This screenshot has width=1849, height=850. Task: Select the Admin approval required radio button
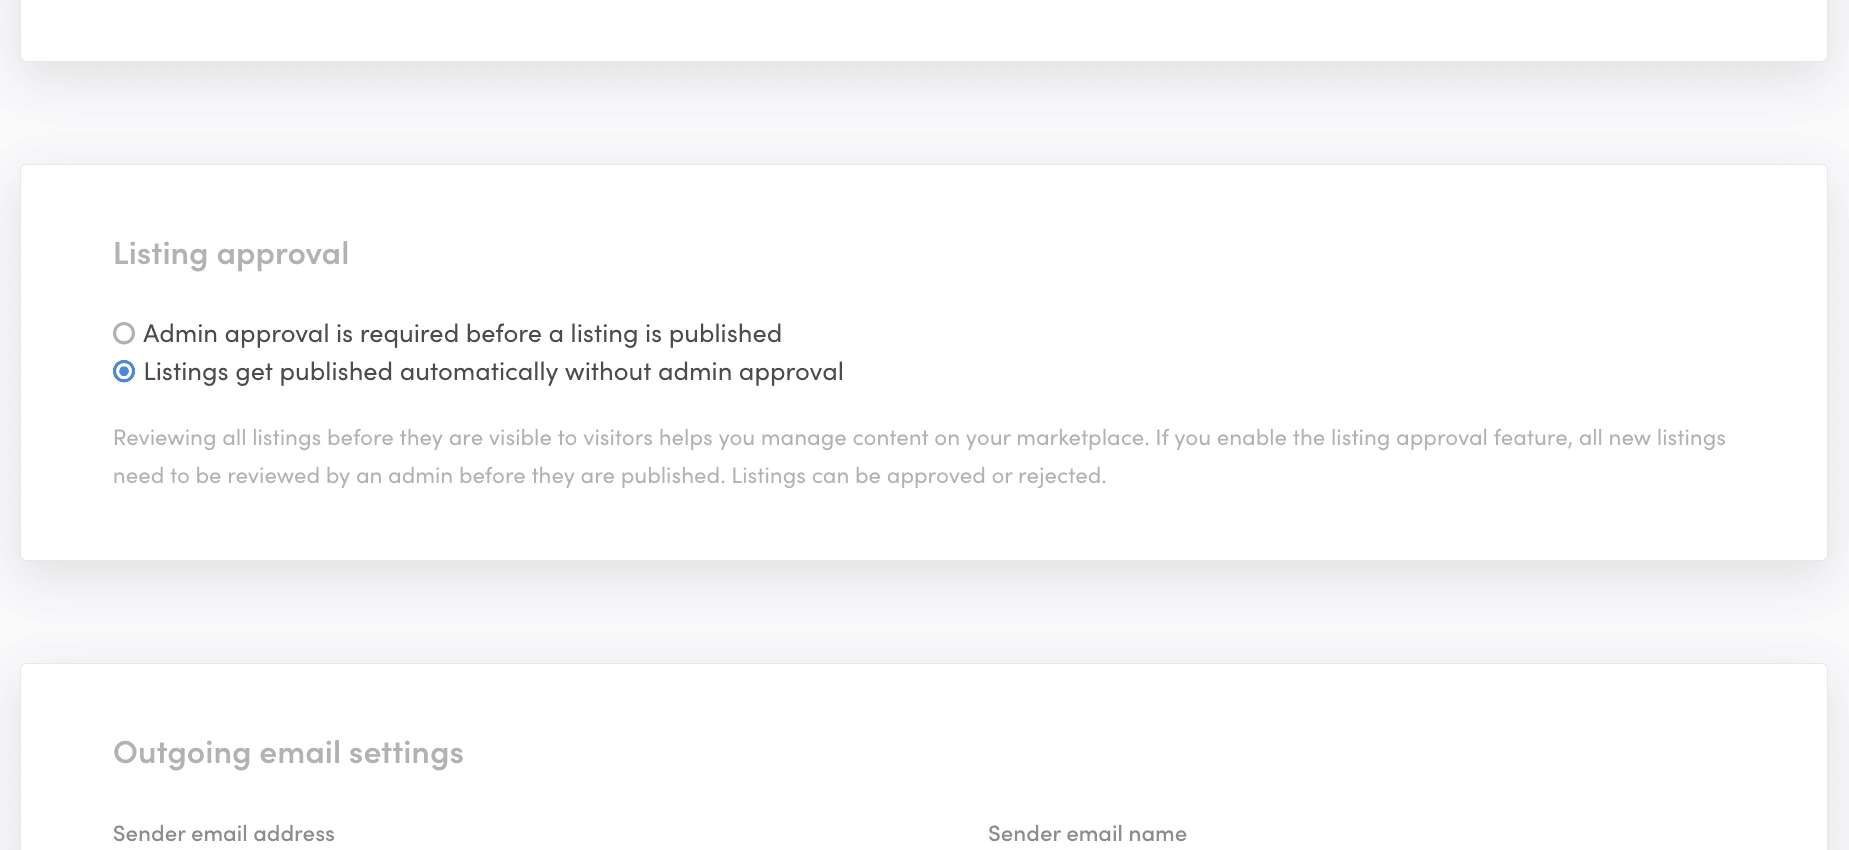tap(124, 333)
